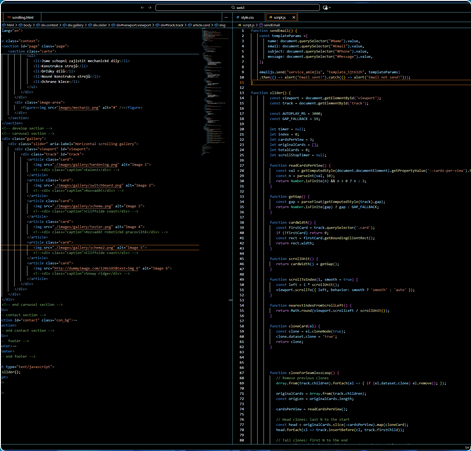Switch to the style.css tab
This screenshot has width=471, height=451.
pyautogui.click(x=247, y=17)
